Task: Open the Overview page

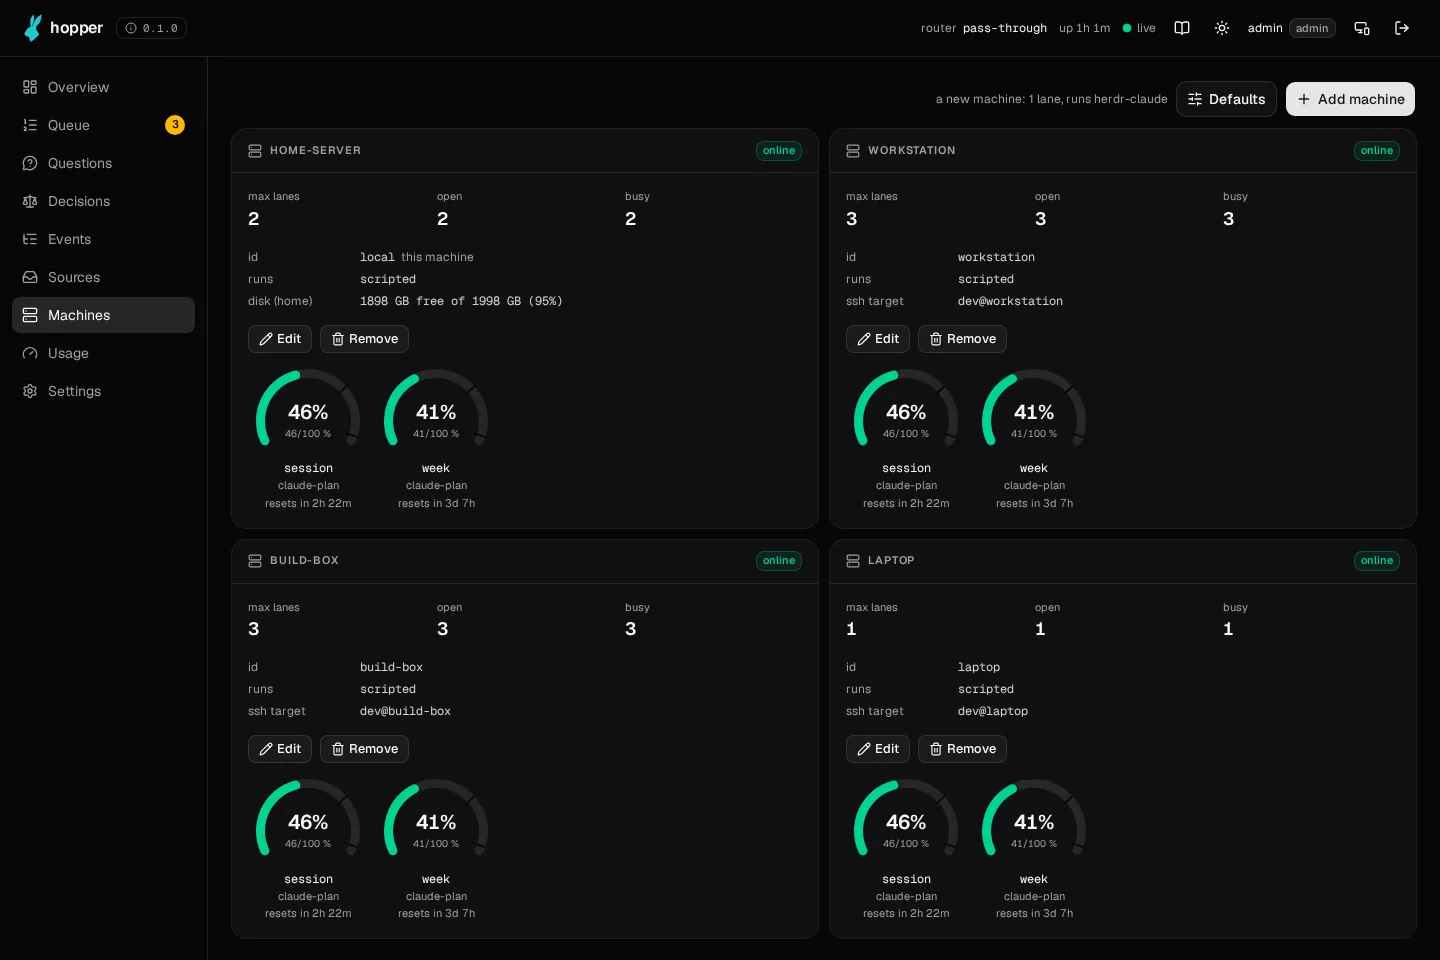Action: (103, 87)
